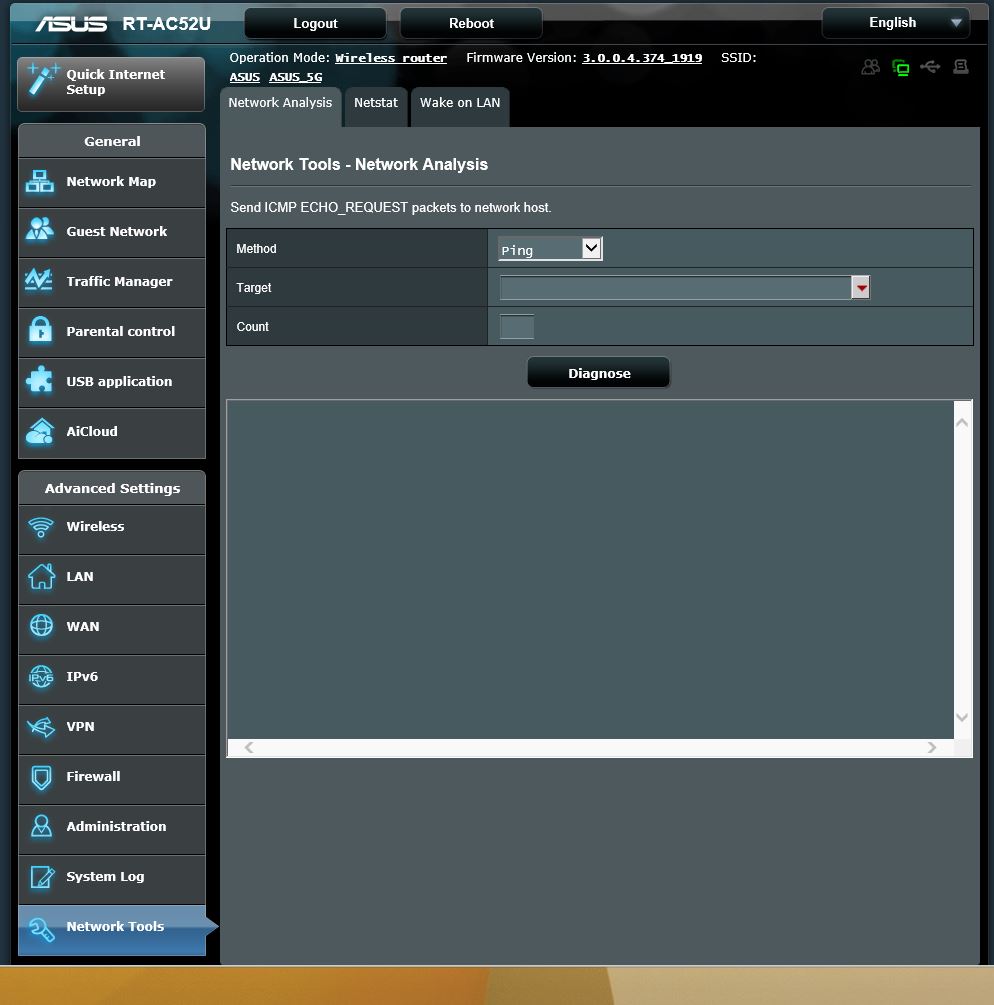The width and height of the screenshot is (994, 1005).
Task: Open the Method dropdown showing Ping
Action: point(550,249)
